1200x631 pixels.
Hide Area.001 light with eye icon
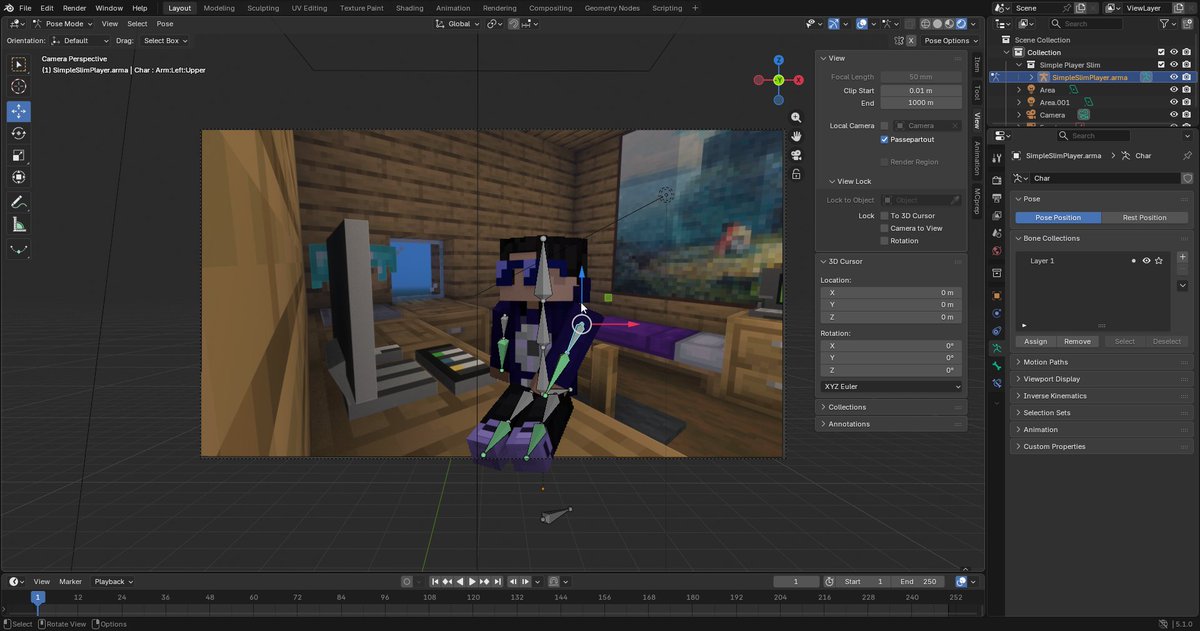coord(1174,102)
